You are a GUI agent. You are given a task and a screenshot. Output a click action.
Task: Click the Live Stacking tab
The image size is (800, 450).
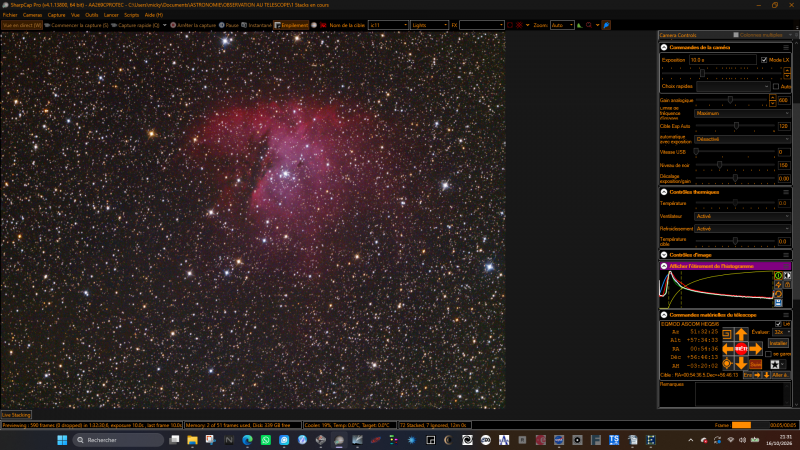[16, 415]
